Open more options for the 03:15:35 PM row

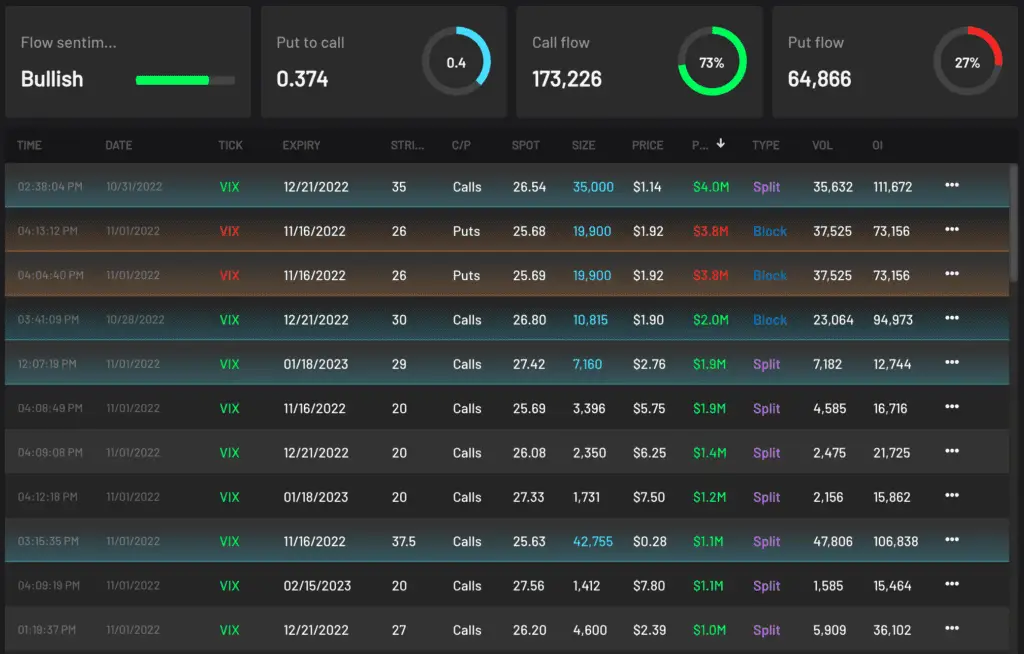pos(952,540)
